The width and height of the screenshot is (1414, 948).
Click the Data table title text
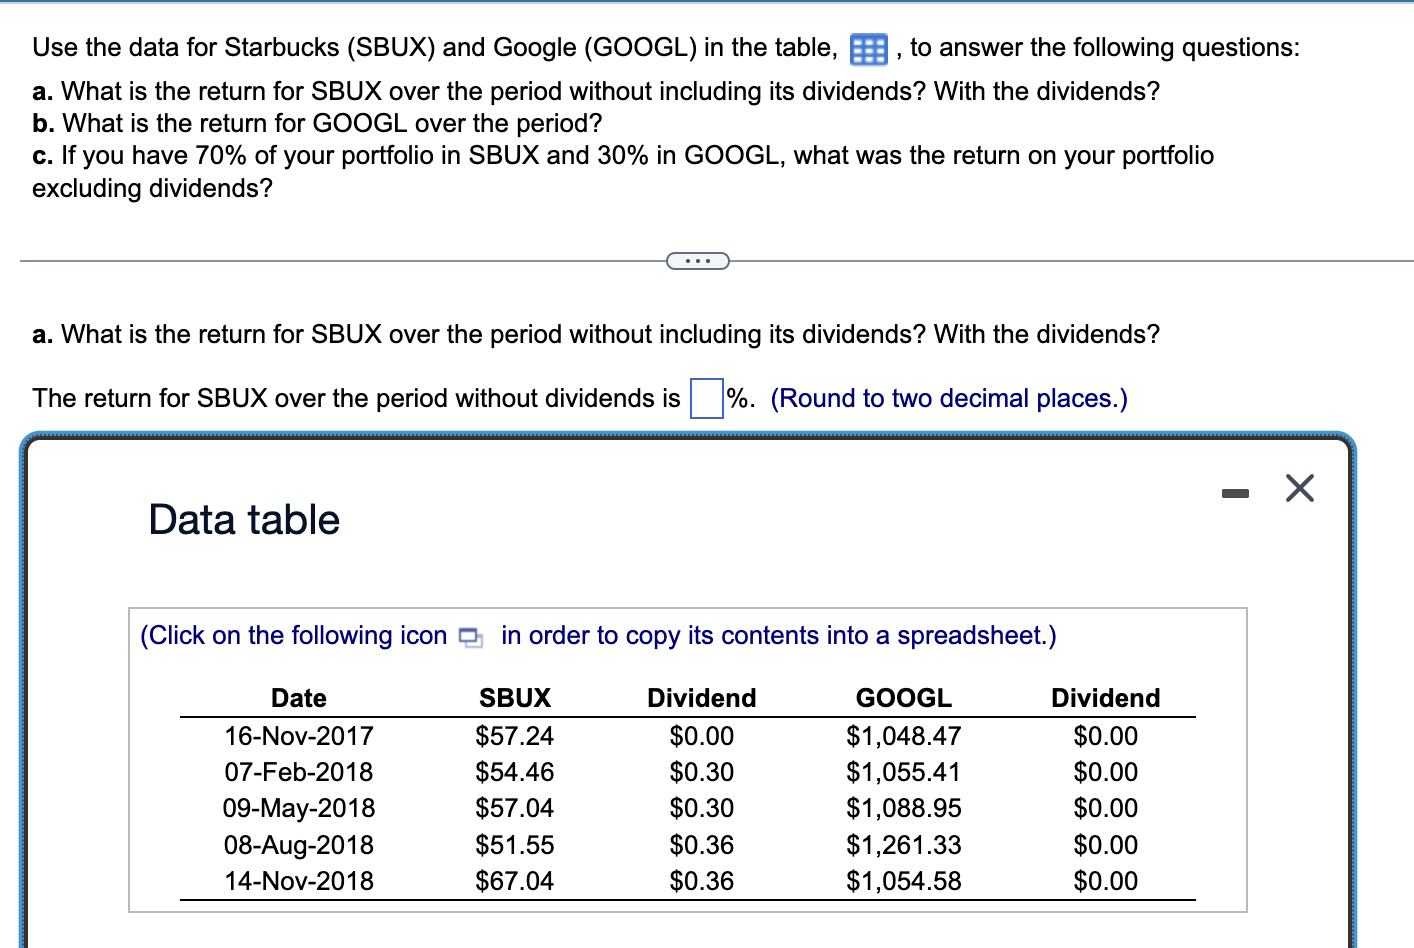(x=243, y=519)
